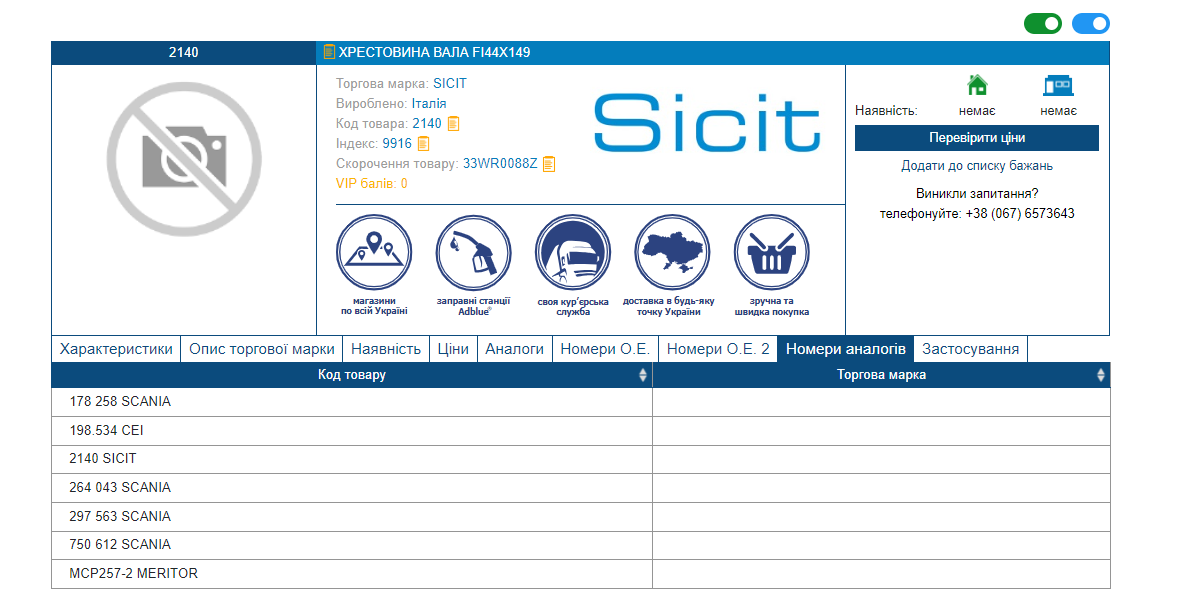This screenshot has width=1197, height=615.
Task: Click the Додати до списку бажань link
Action: tap(977, 166)
